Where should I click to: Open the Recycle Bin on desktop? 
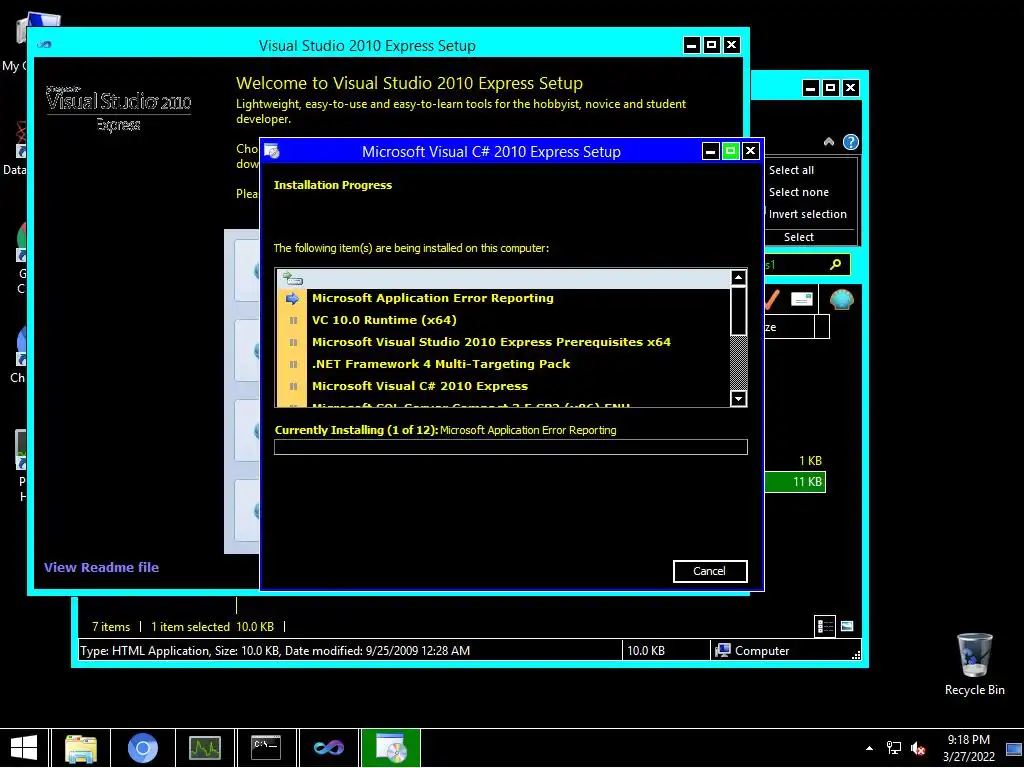[x=974, y=664]
